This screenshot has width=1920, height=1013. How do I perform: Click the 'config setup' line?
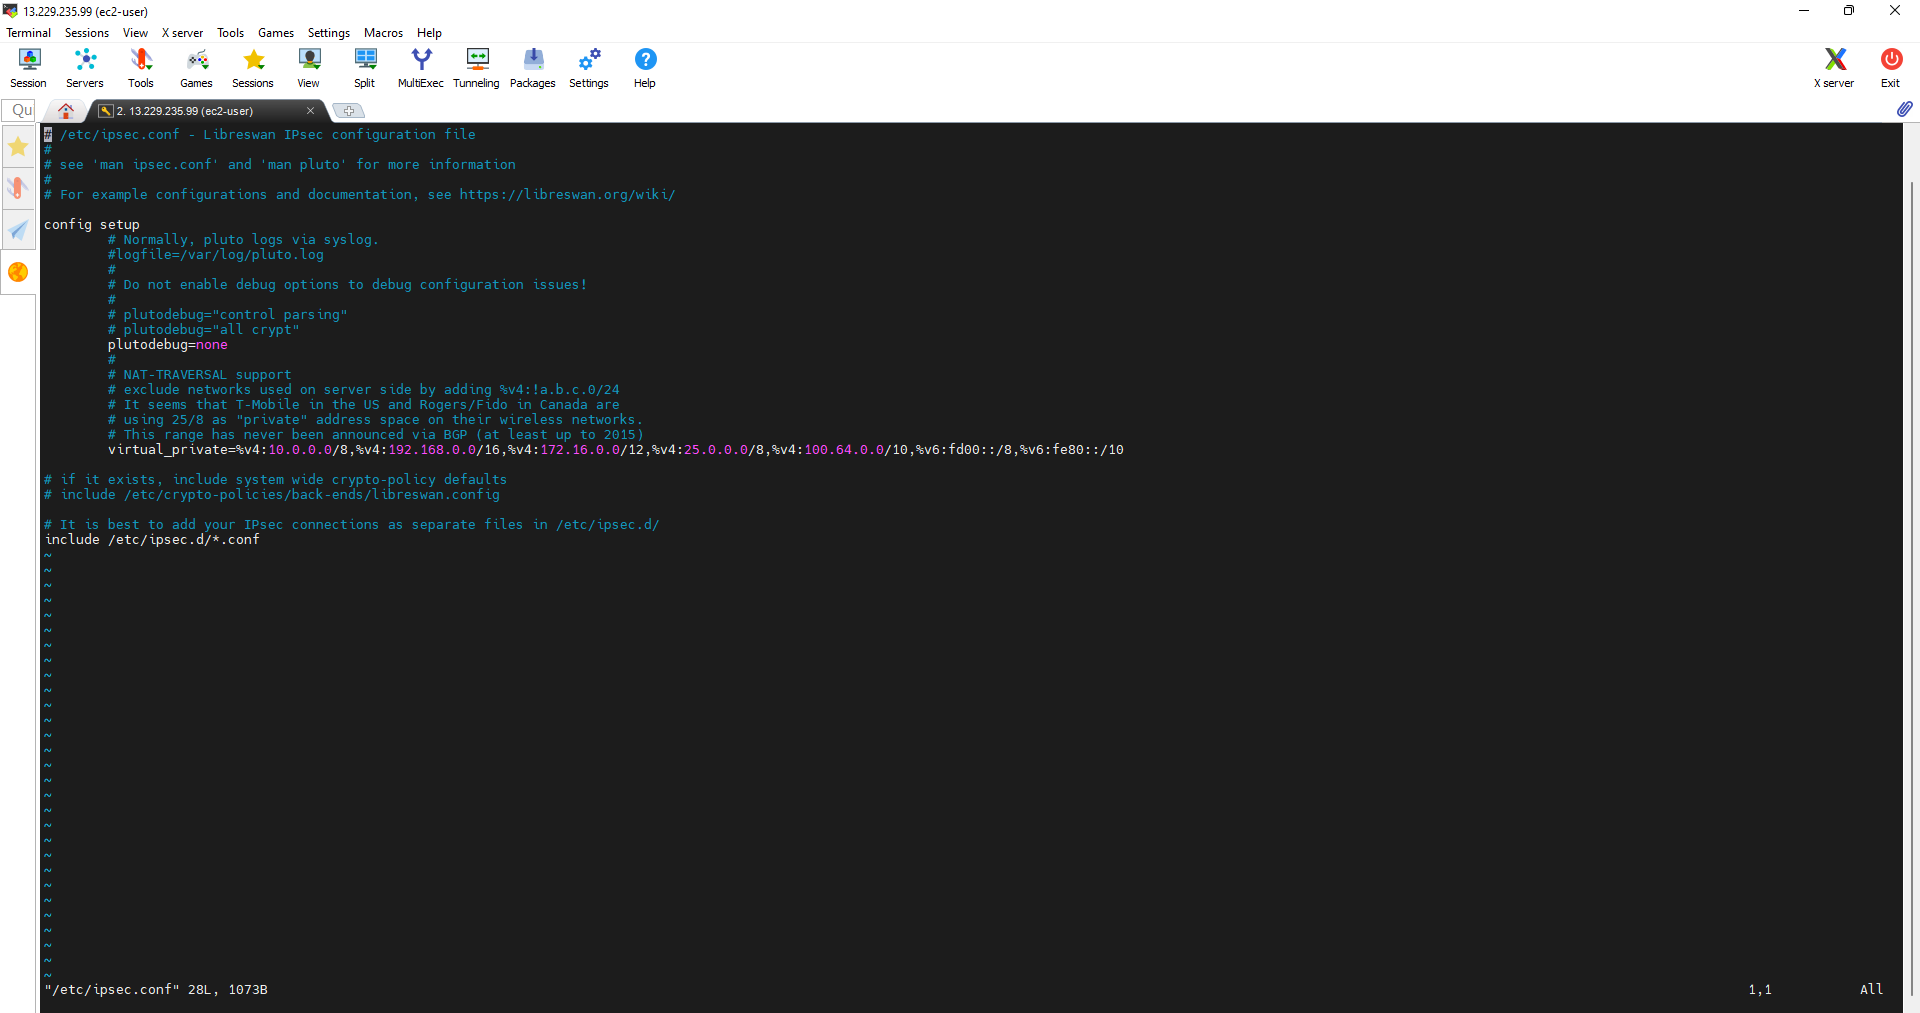[x=92, y=225]
